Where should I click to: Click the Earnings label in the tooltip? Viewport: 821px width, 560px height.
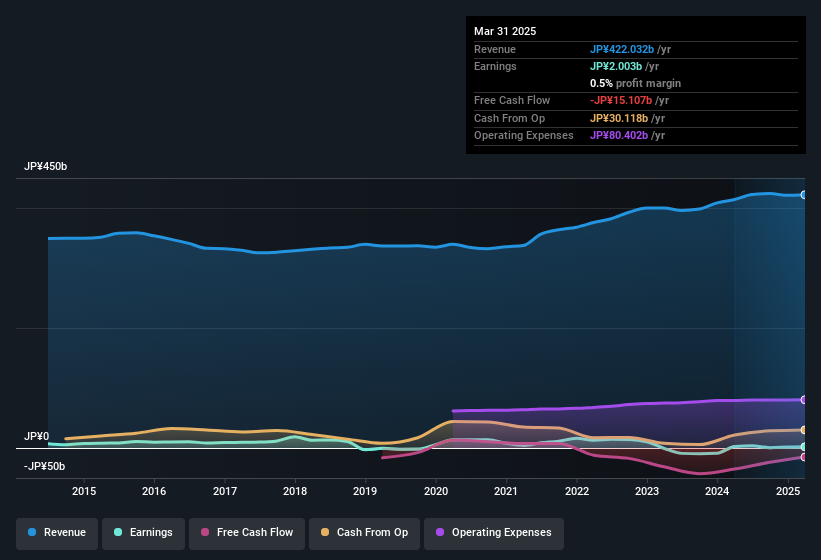495,66
